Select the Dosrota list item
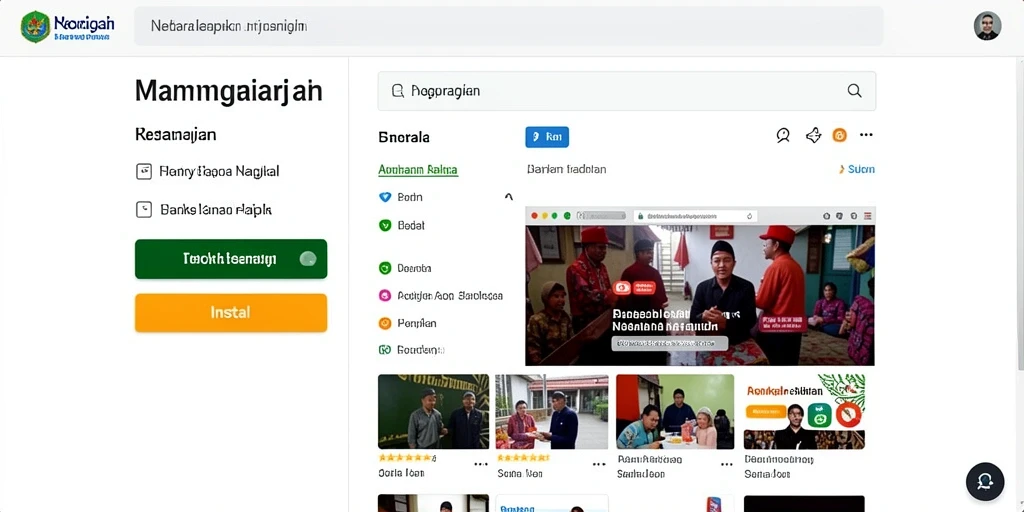 (405, 268)
